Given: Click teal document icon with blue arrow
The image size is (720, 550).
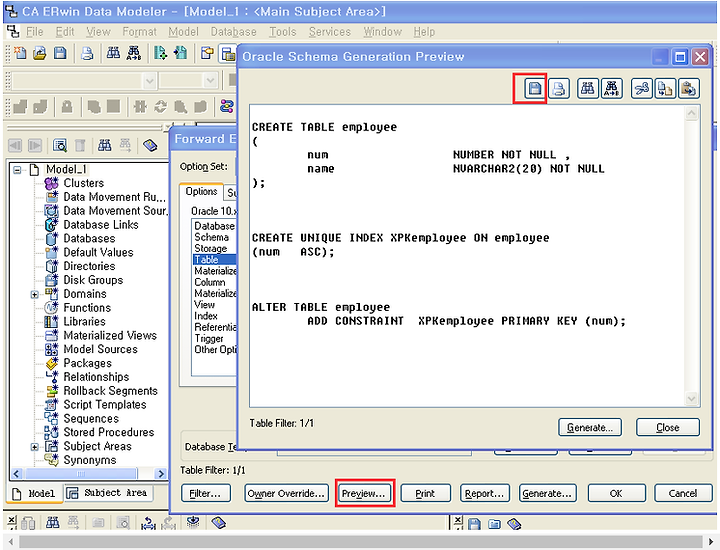Looking at the screenshot, I should 180,53.
